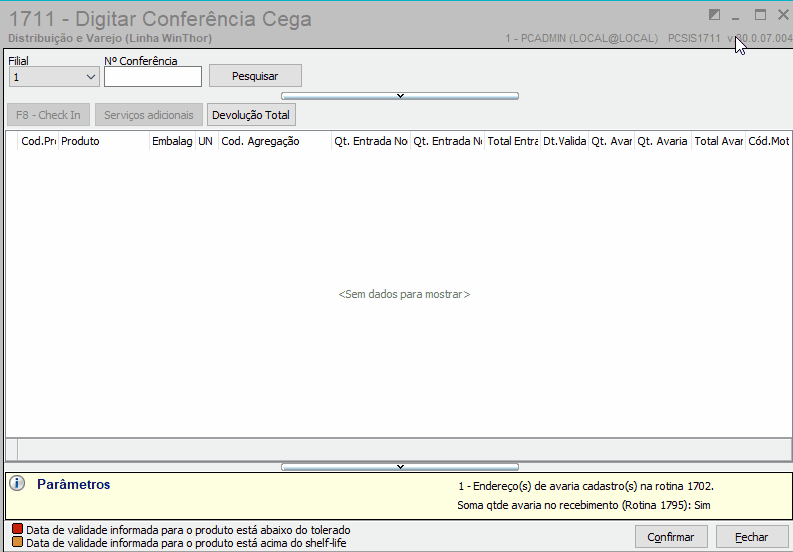The width and height of the screenshot is (793, 552).
Task: Click the Total Avar column header
Action: point(718,141)
